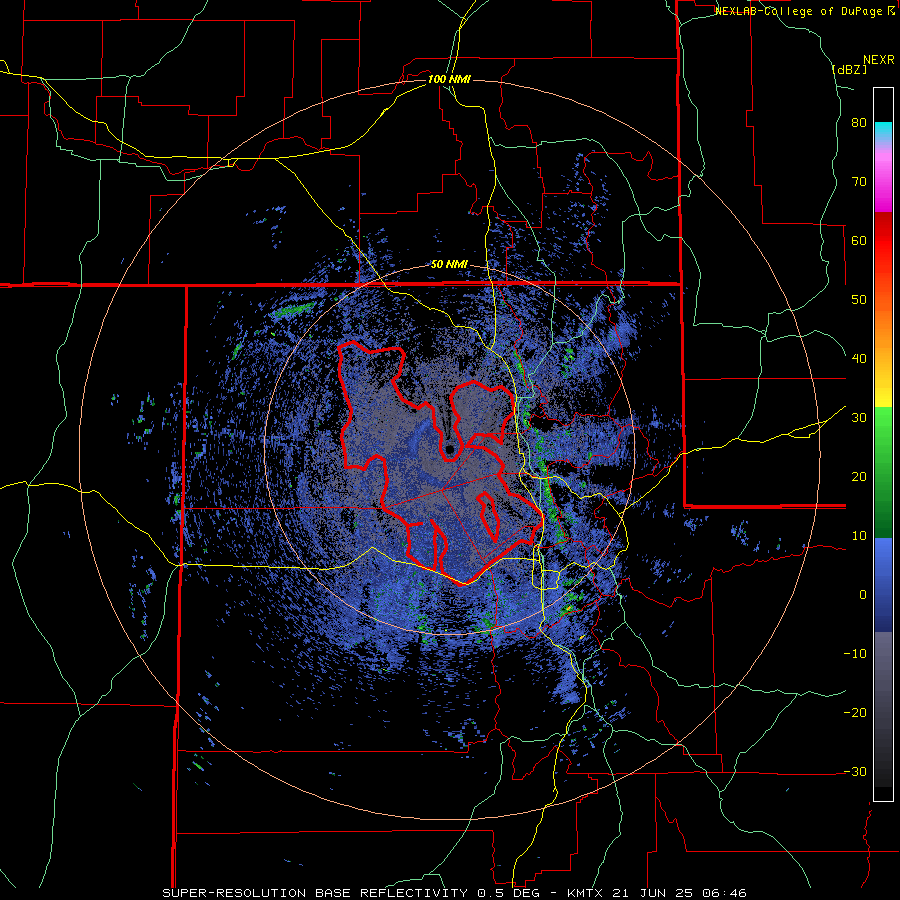
Task: Select the 30 value on dBZ scale
Action: (x=859, y=418)
